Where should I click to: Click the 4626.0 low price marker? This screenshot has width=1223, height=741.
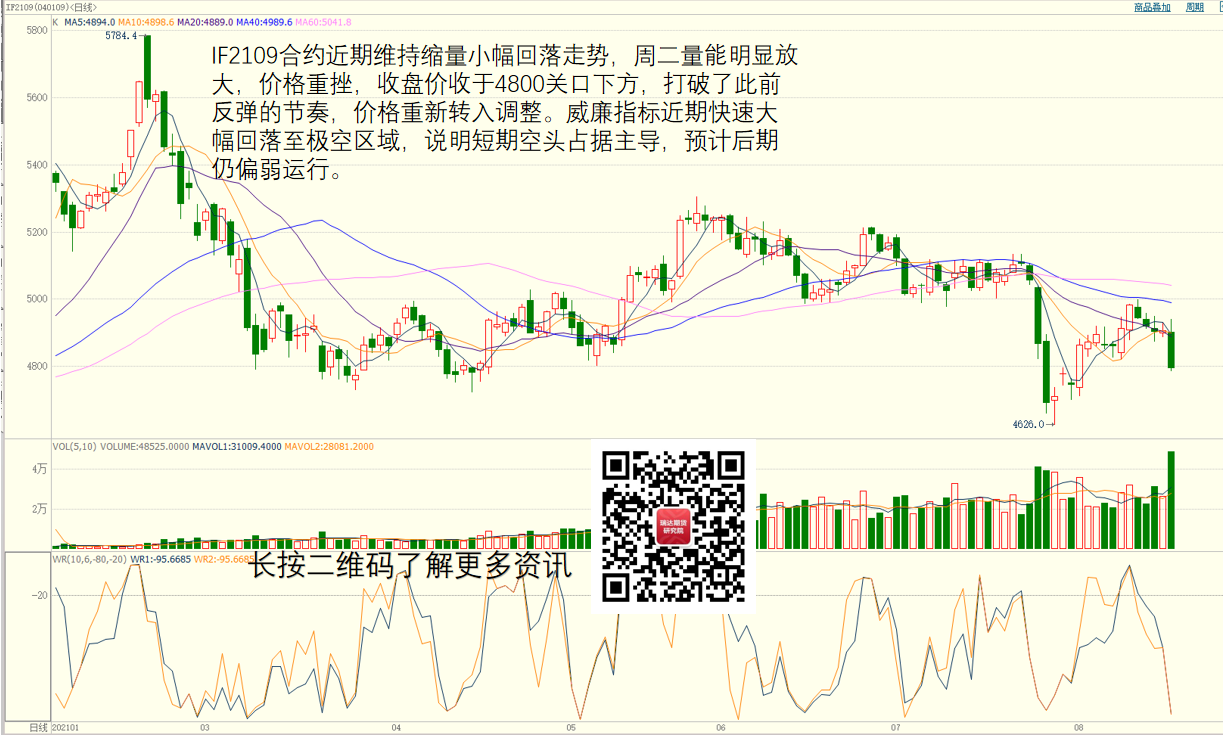click(x=1027, y=424)
